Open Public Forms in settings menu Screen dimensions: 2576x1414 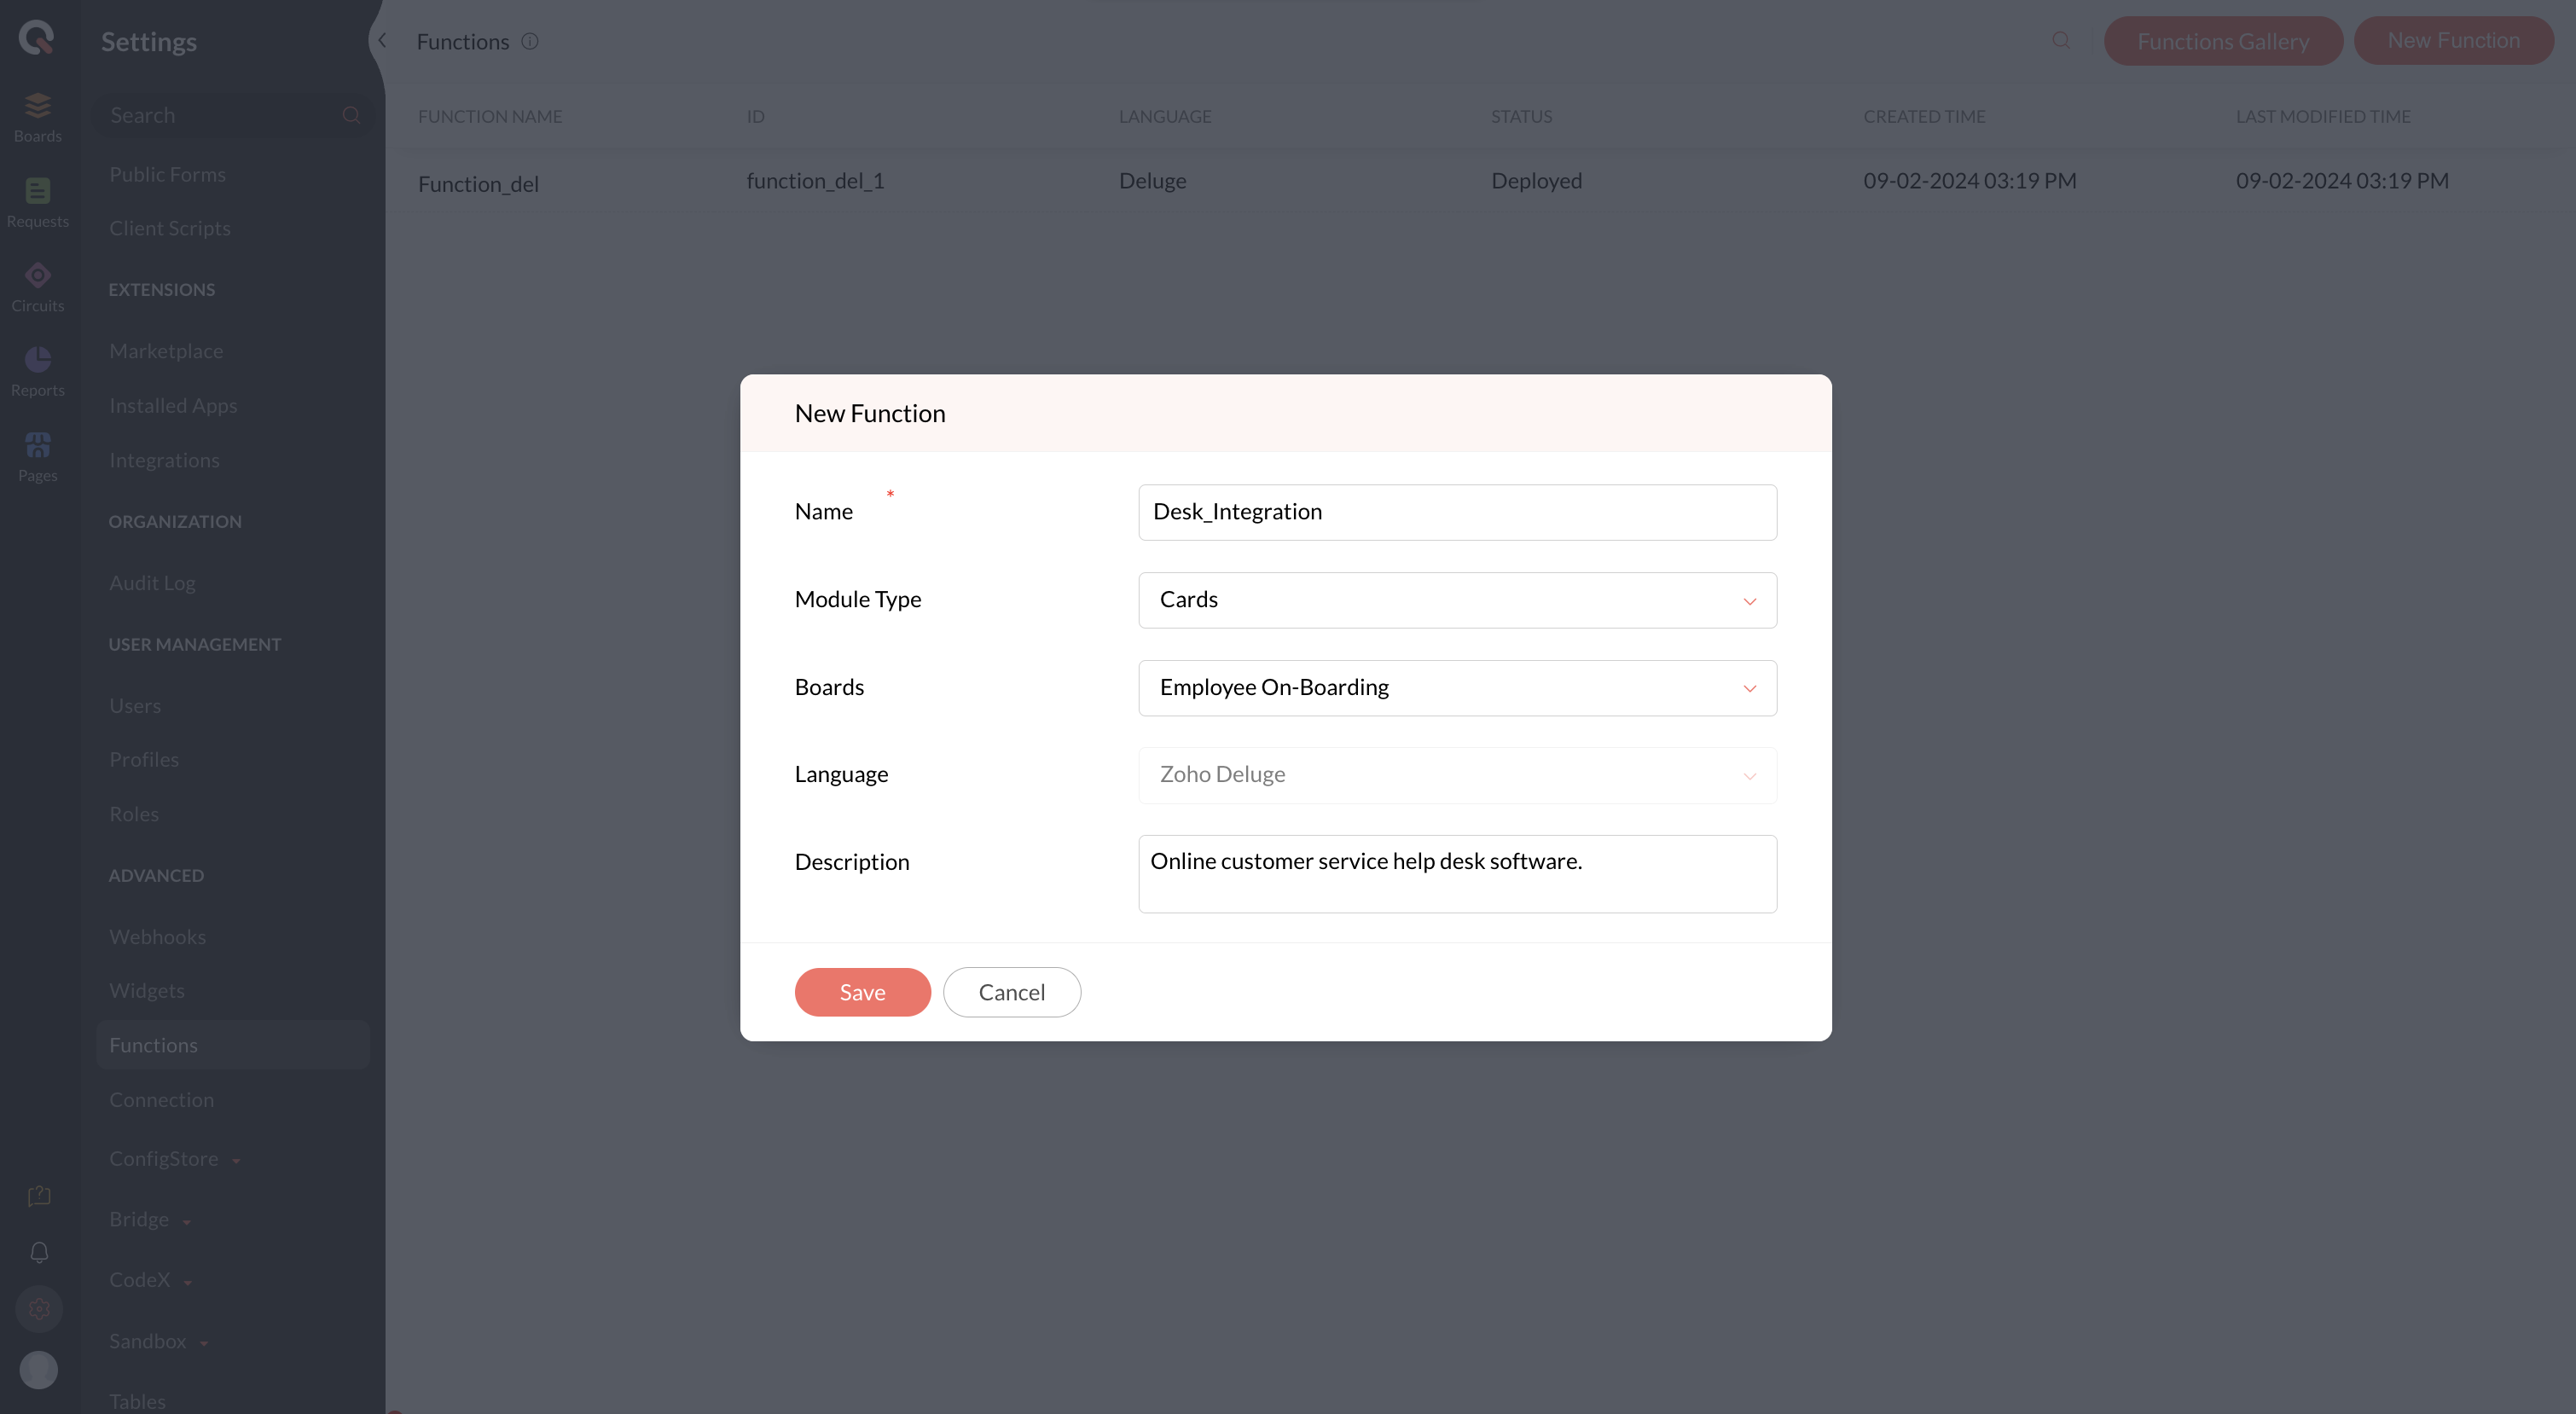(x=167, y=174)
